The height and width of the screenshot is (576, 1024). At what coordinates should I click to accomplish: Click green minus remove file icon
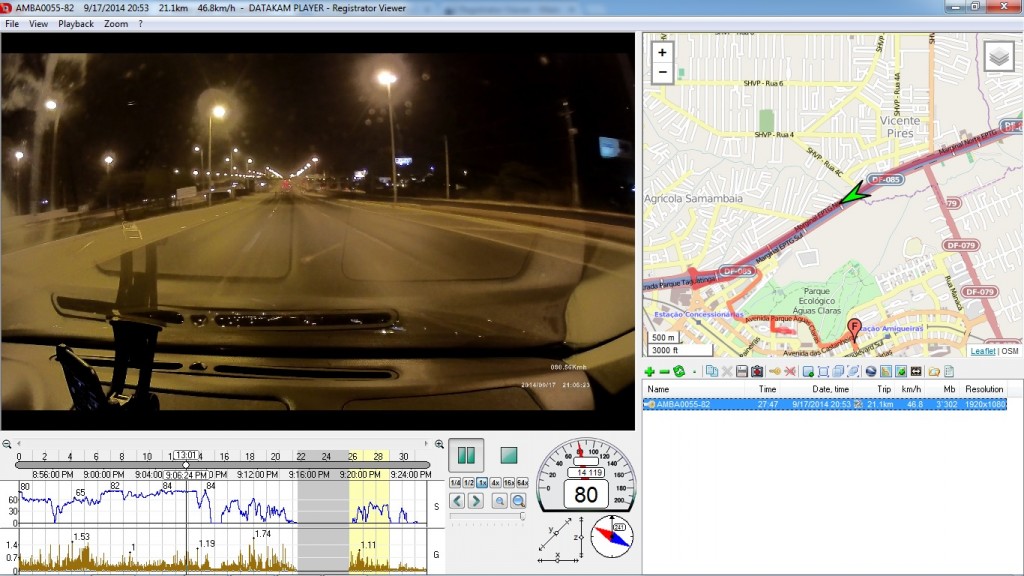click(x=664, y=371)
